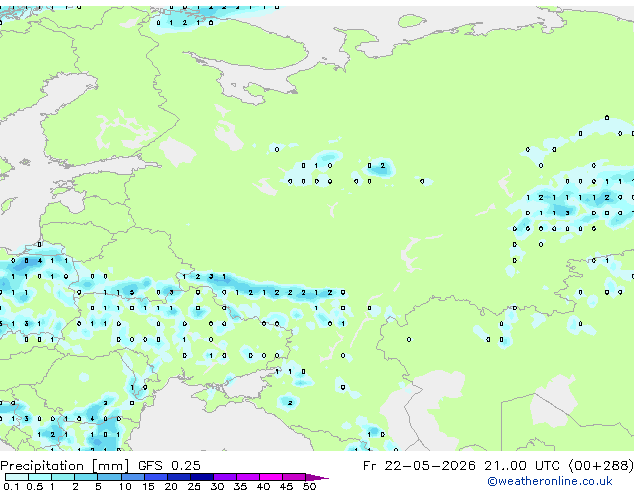
Task: Click the legend swatch between 10 and 15
Action: (x=133, y=477)
